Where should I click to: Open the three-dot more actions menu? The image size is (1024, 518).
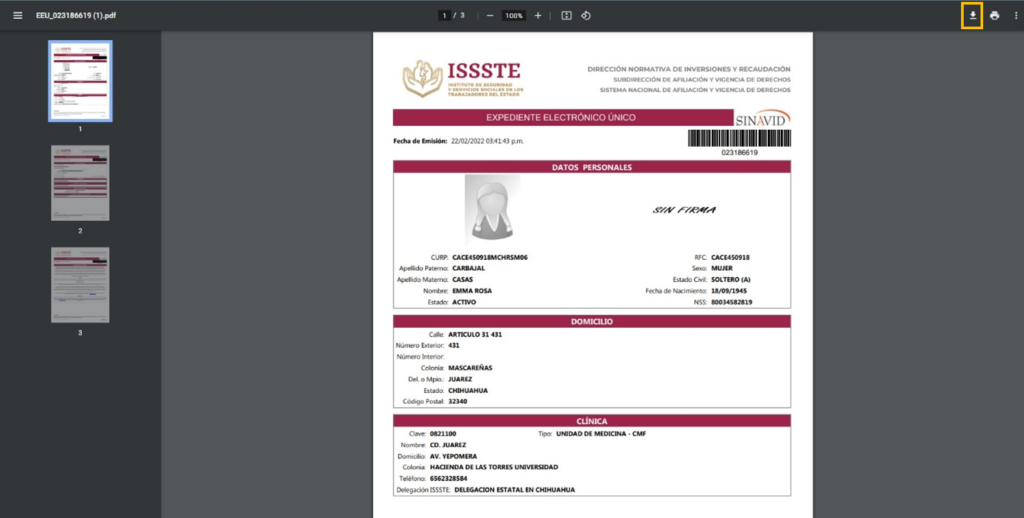(x=1015, y=16)
